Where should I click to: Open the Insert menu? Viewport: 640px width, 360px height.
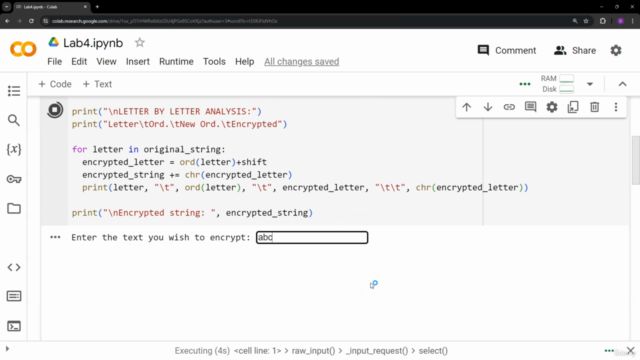point(138,62)
